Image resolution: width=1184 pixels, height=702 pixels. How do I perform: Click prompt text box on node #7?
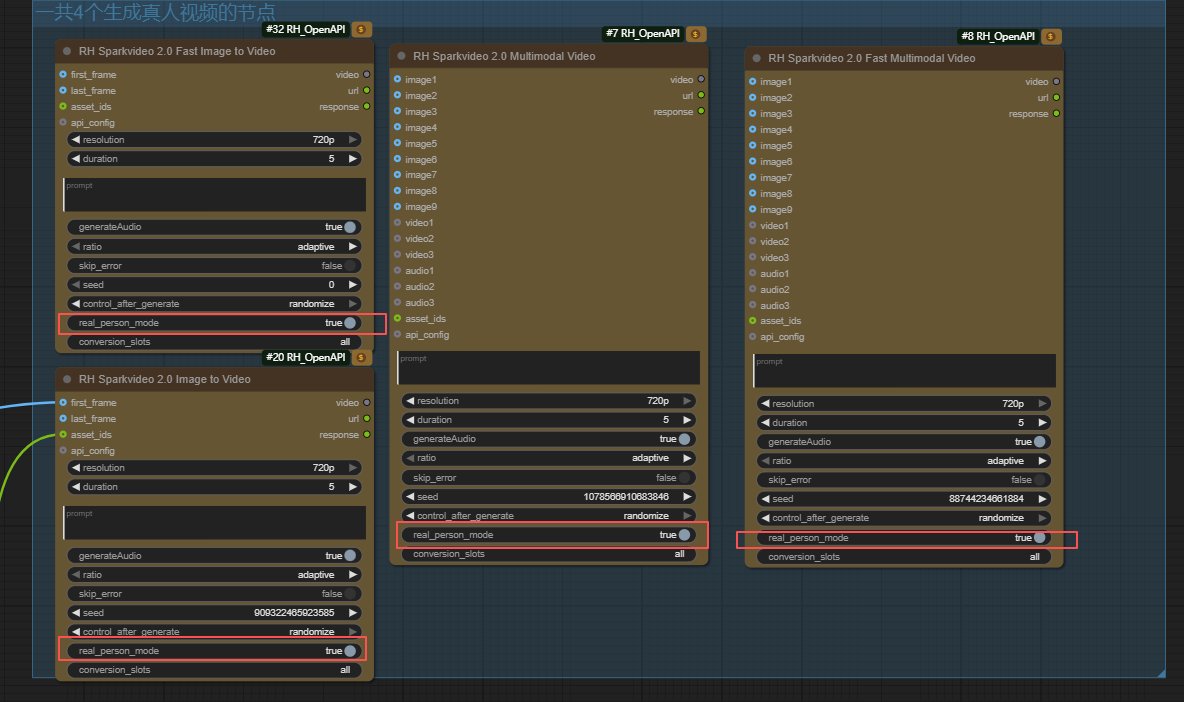pyautogui.click(x=549, y=368)
